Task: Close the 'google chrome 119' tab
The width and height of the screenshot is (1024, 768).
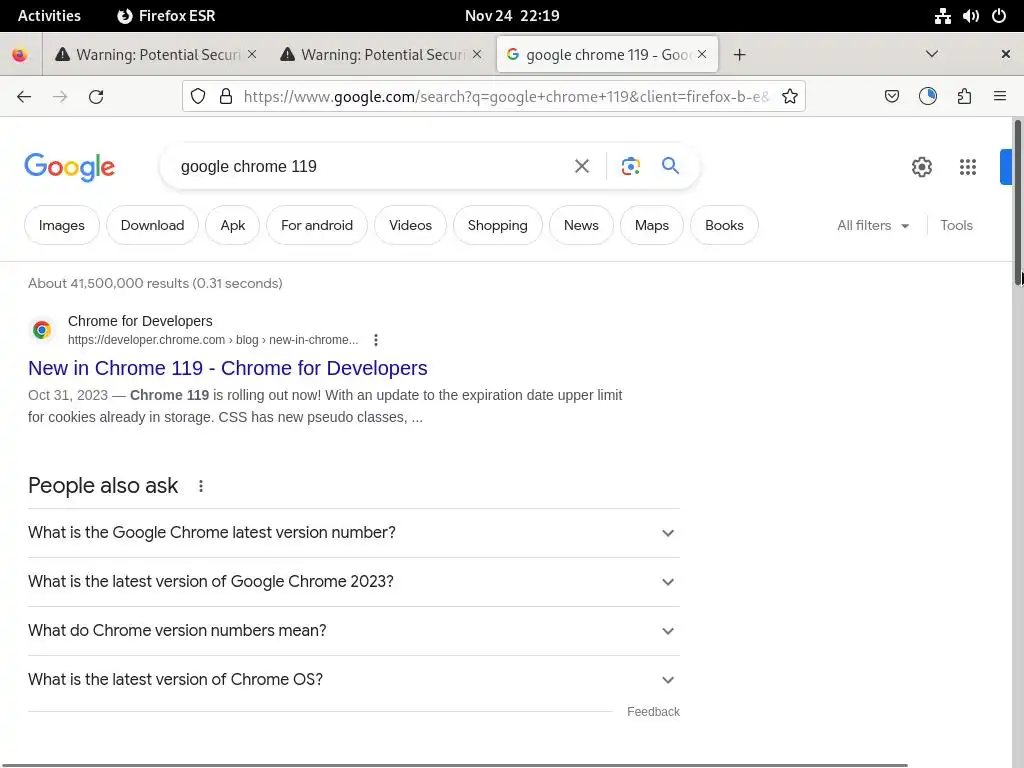Action: [702, 54]
